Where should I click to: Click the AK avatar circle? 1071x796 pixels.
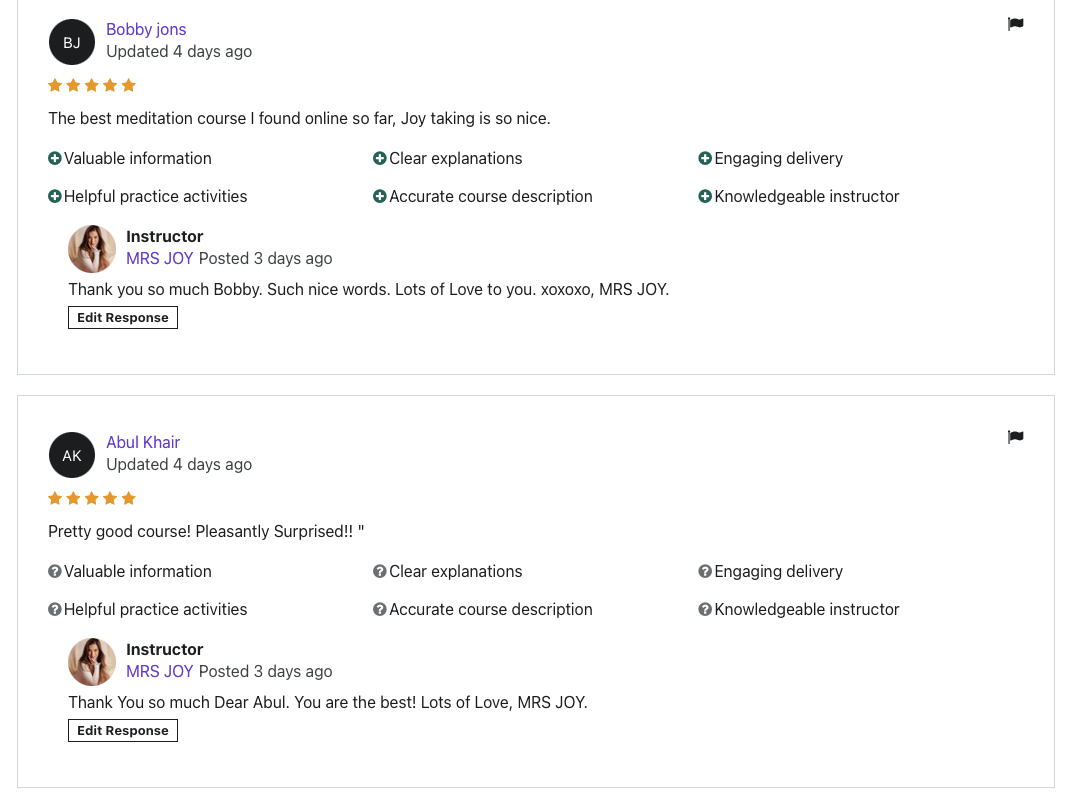click(x=72, y=455)
